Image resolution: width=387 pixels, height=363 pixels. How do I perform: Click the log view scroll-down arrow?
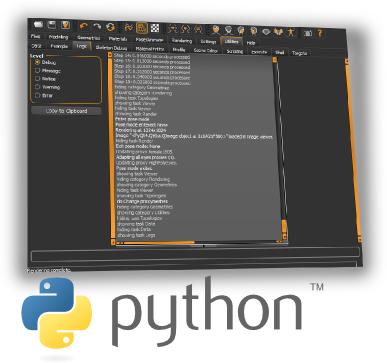(284, 236)
